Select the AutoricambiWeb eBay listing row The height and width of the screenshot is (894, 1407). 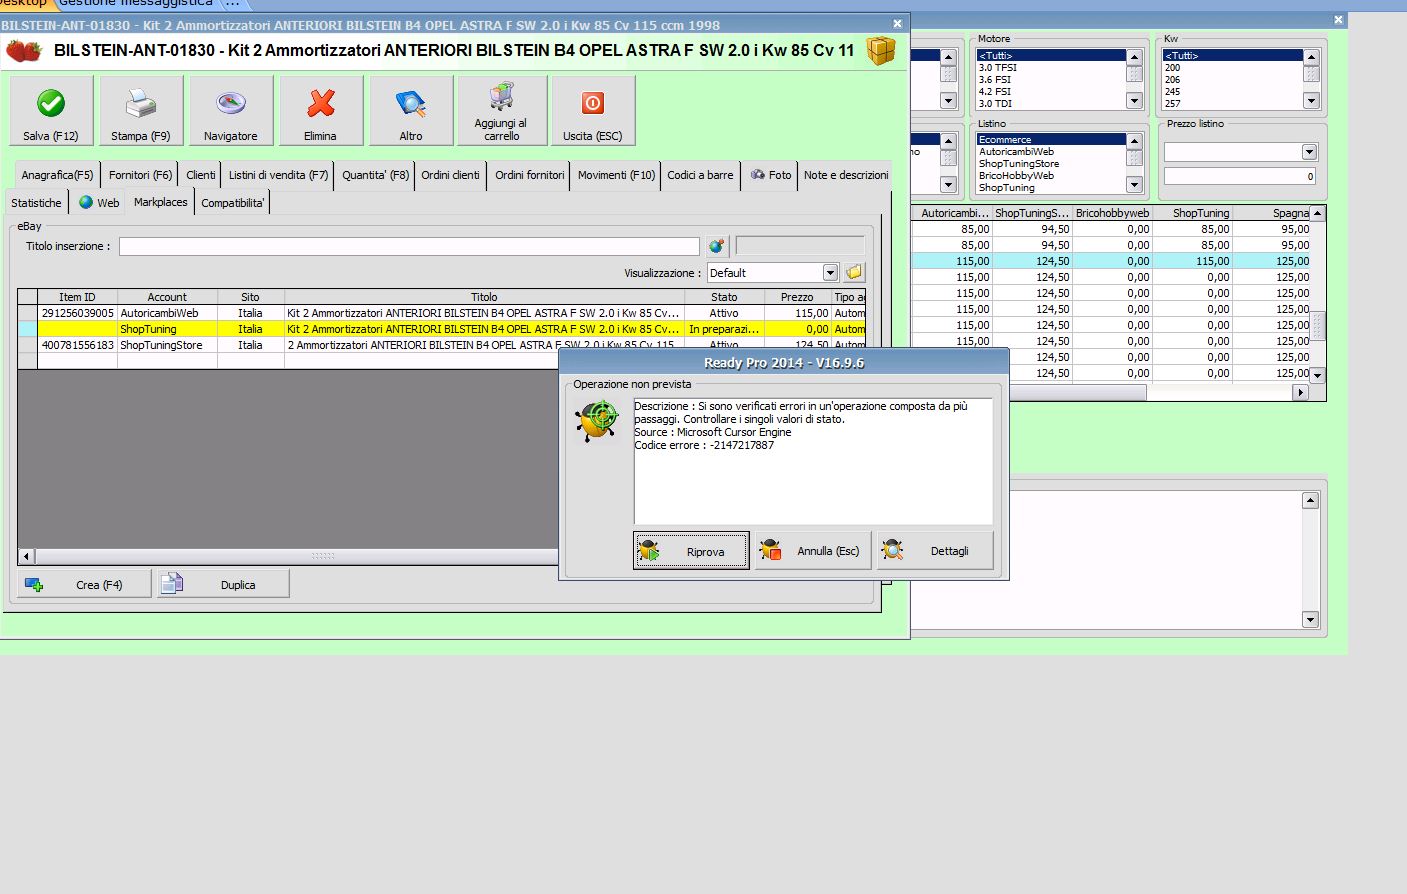pyautogui.click(x=441, y=313)
